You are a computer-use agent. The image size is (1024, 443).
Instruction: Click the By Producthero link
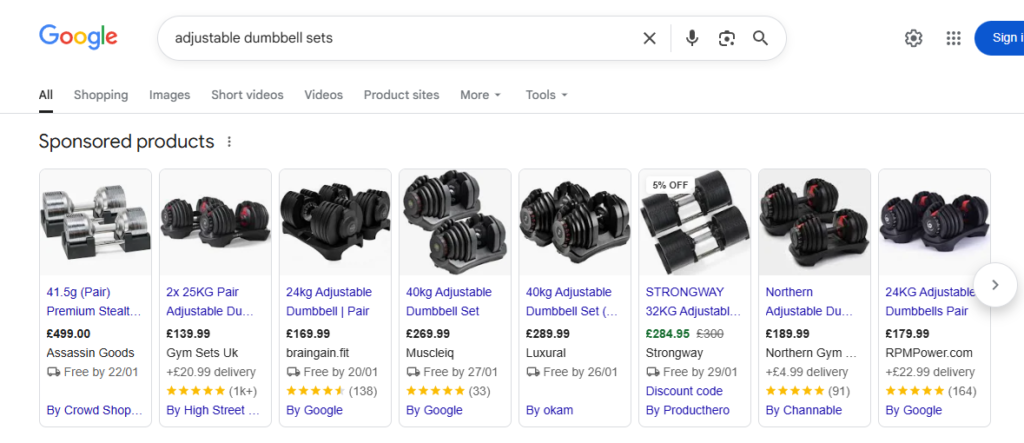tap(688, 410)
